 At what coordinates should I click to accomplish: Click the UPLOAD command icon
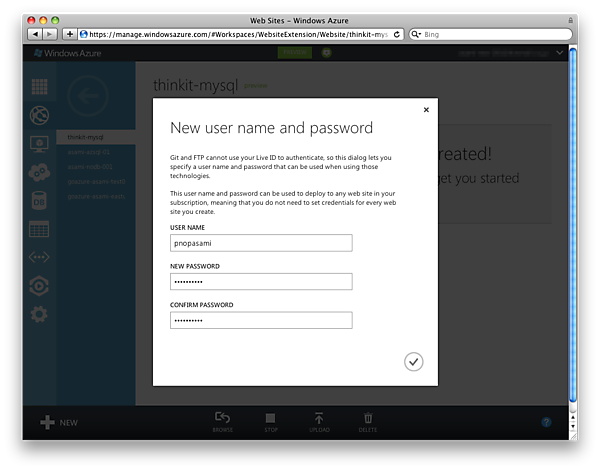tap(319, 422)
